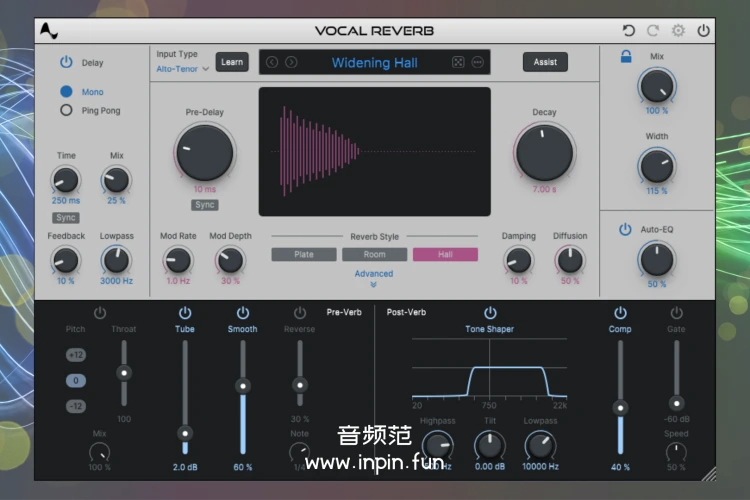Go to previous preset arrow
Viewport: 750px width, 500px height.
point(272,62)
